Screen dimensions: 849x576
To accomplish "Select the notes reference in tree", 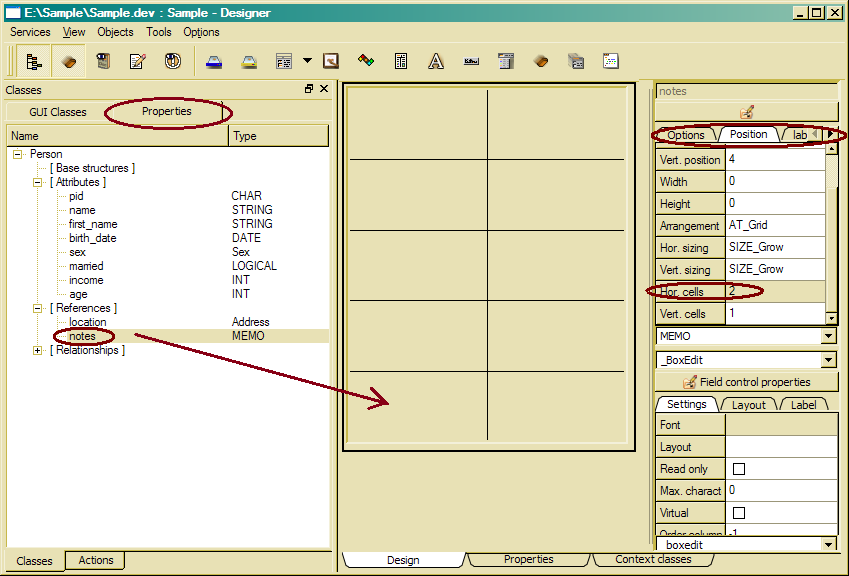I will (83, 337).
